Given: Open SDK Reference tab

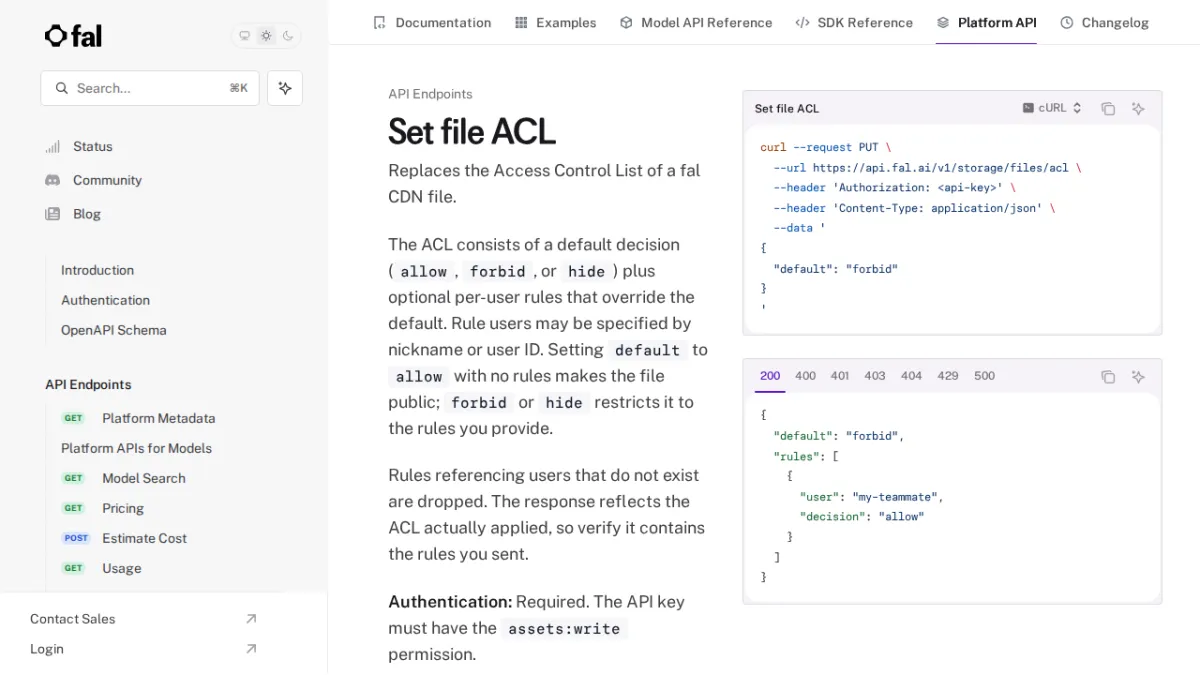Looking at the screenshot, I should [854, 22].
